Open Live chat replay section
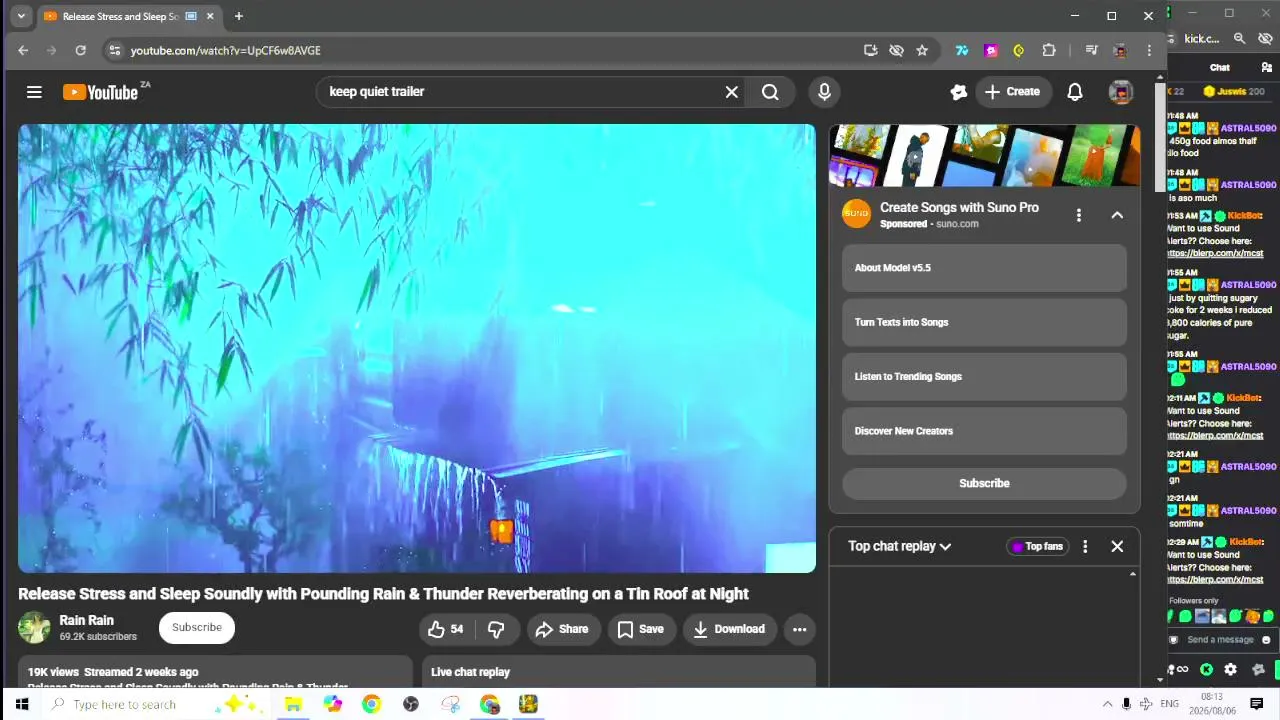This screenshot has width=1280, height=720. pos(619,671)
